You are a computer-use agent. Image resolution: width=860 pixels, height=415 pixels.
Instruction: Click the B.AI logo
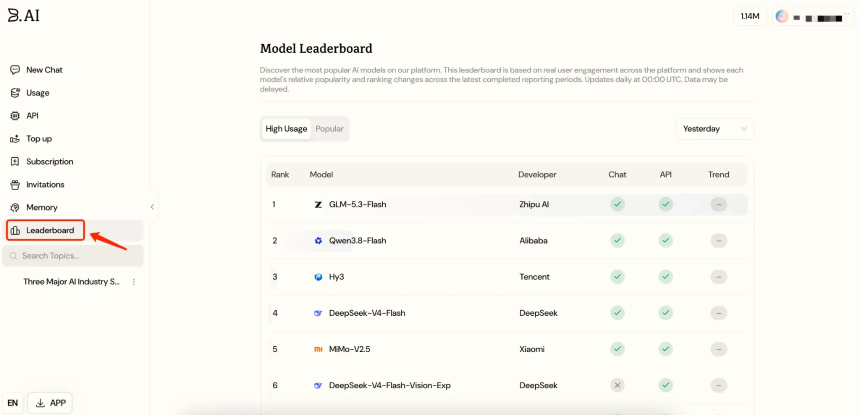[x=24, y=15]
